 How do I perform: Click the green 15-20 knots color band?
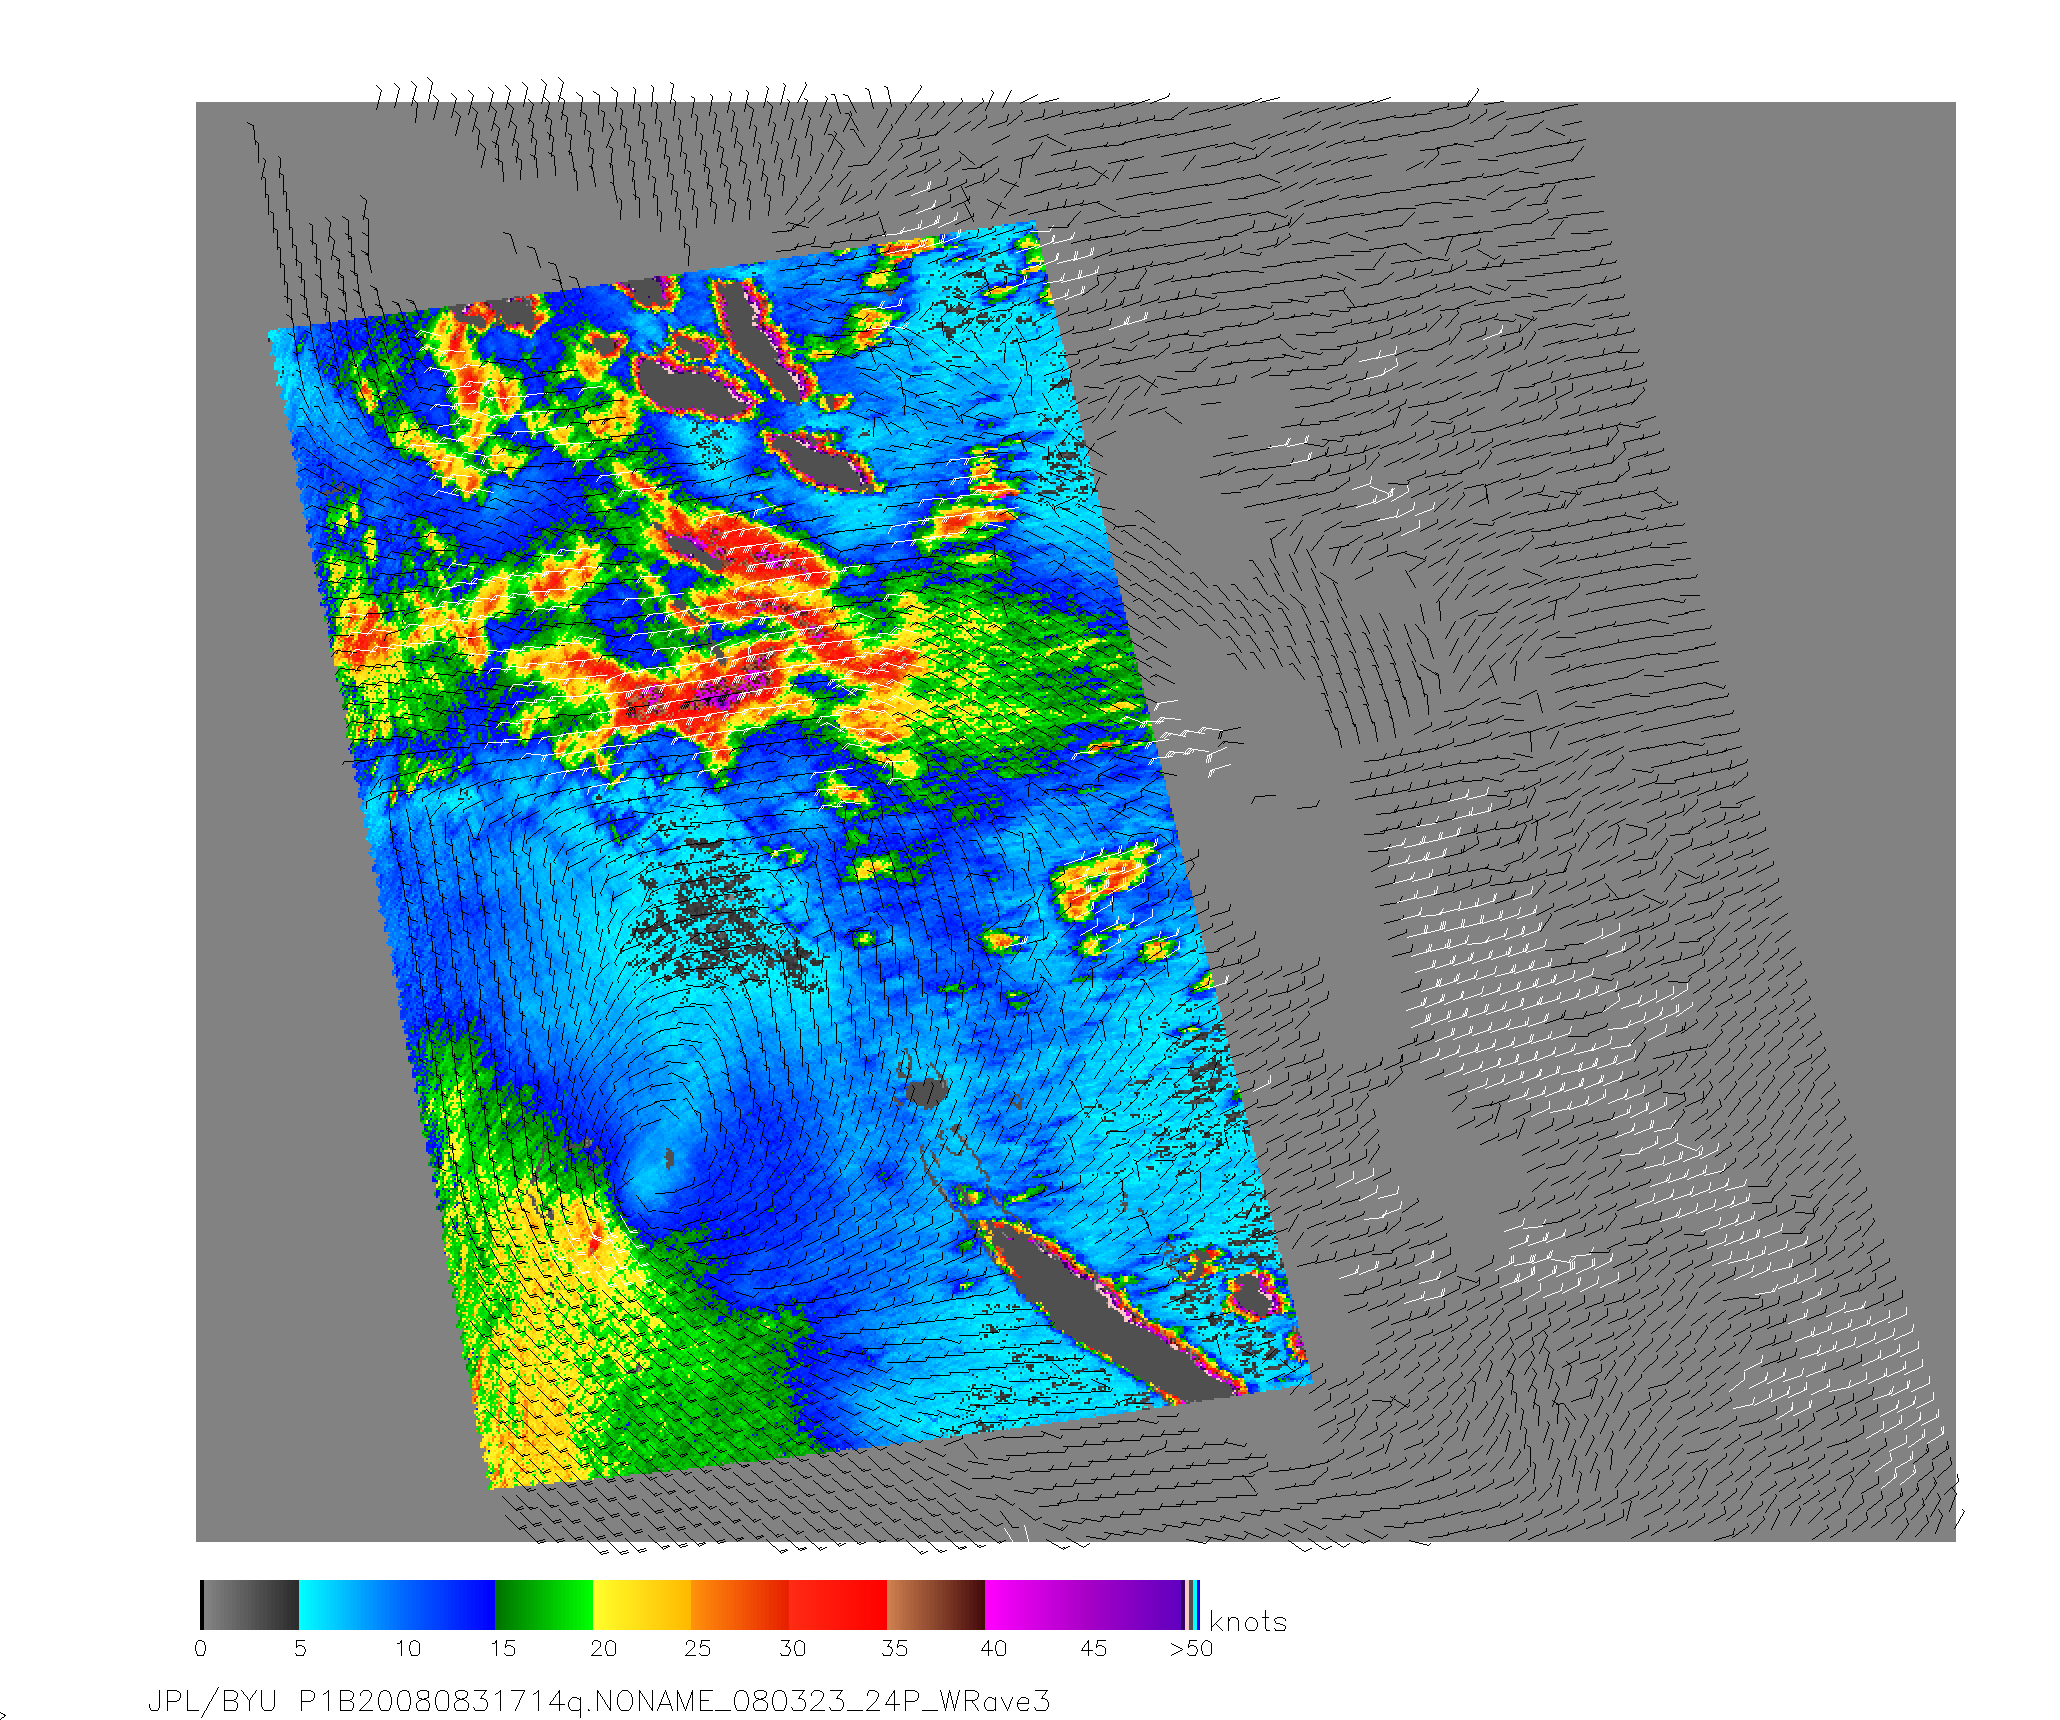(544, 1605)
